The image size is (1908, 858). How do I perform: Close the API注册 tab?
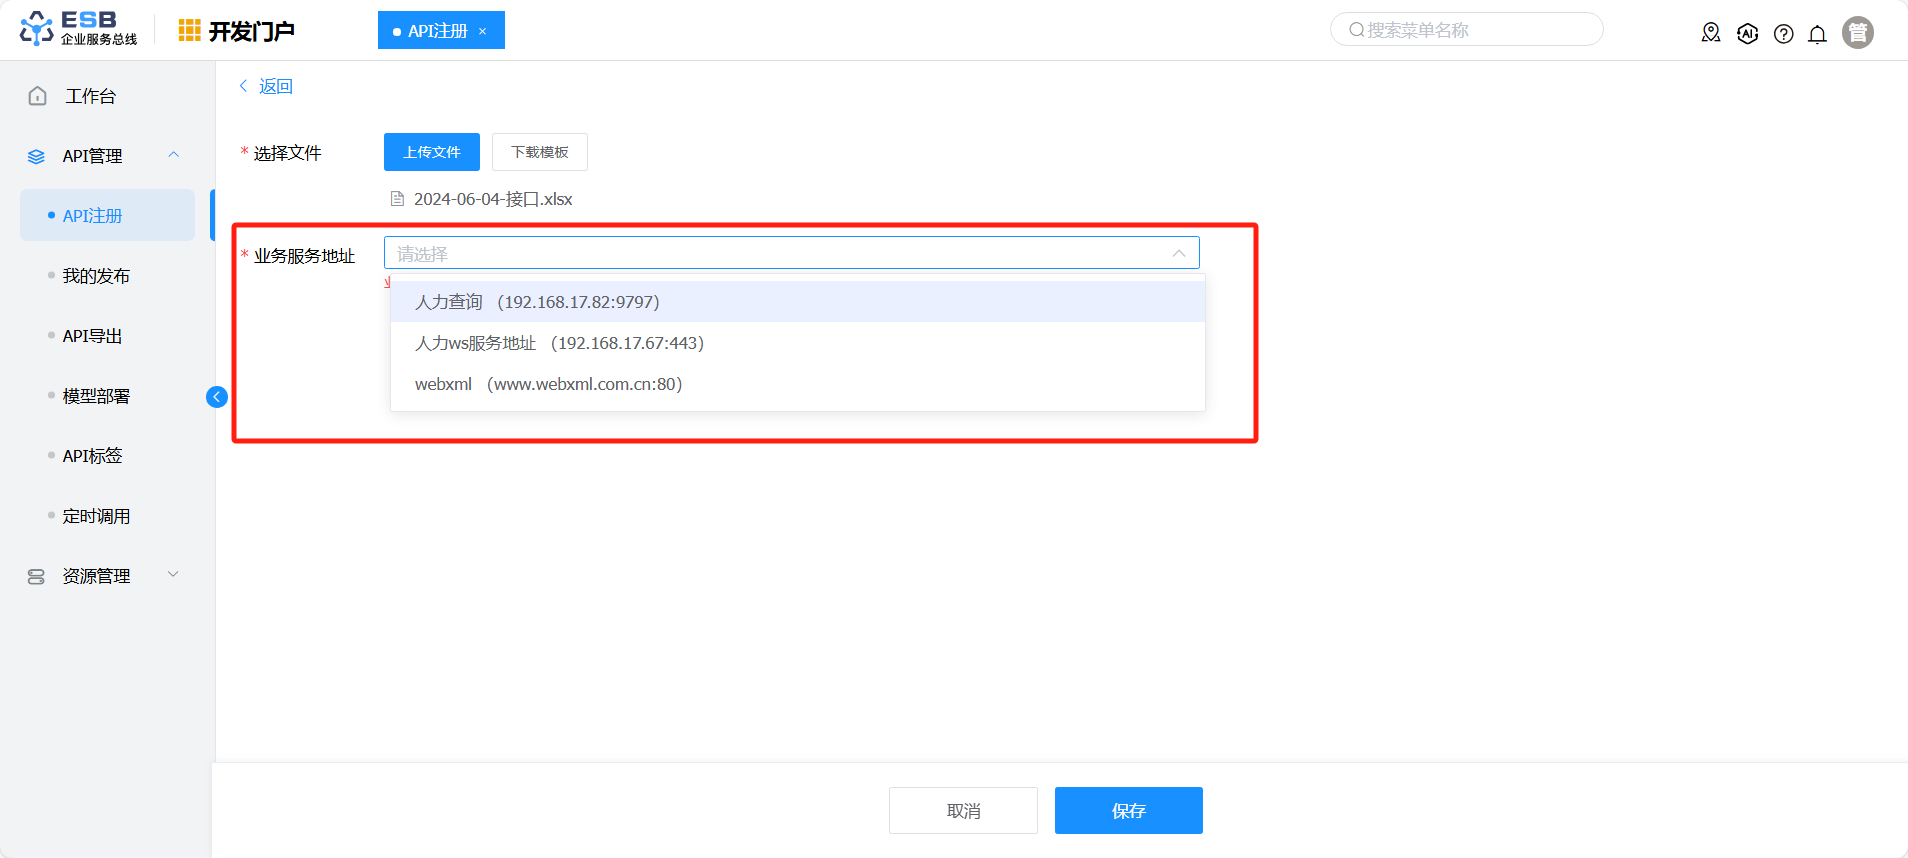coord(483,32)
